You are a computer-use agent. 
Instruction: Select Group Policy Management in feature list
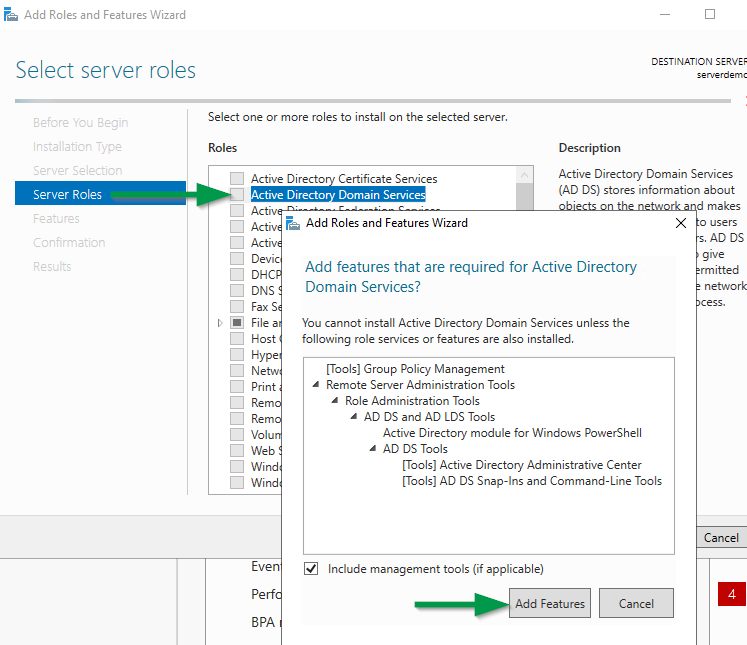pyautogui.click(x=415, y=369)
